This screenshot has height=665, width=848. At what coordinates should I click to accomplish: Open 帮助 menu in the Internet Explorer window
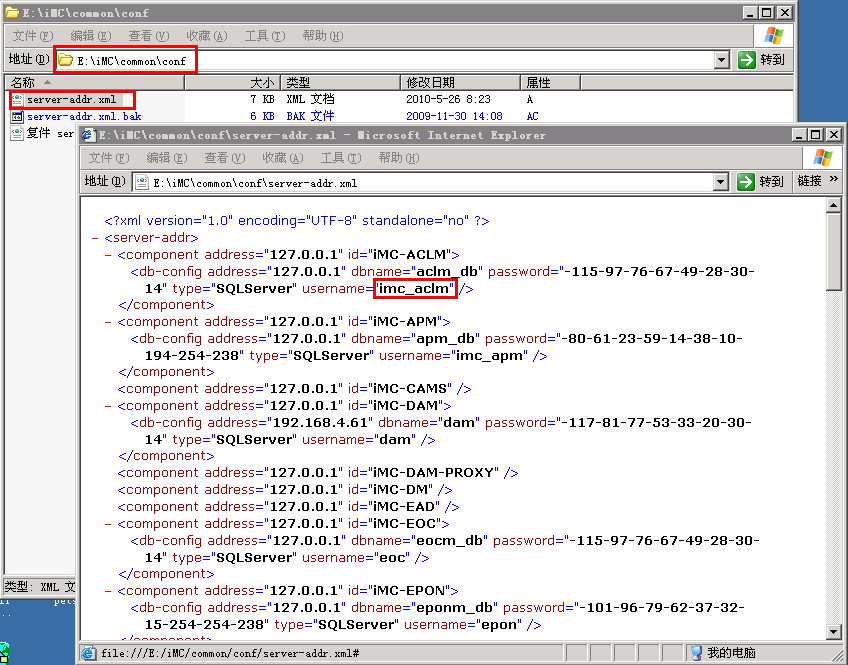pyautogui.click(x=399, y=158)
